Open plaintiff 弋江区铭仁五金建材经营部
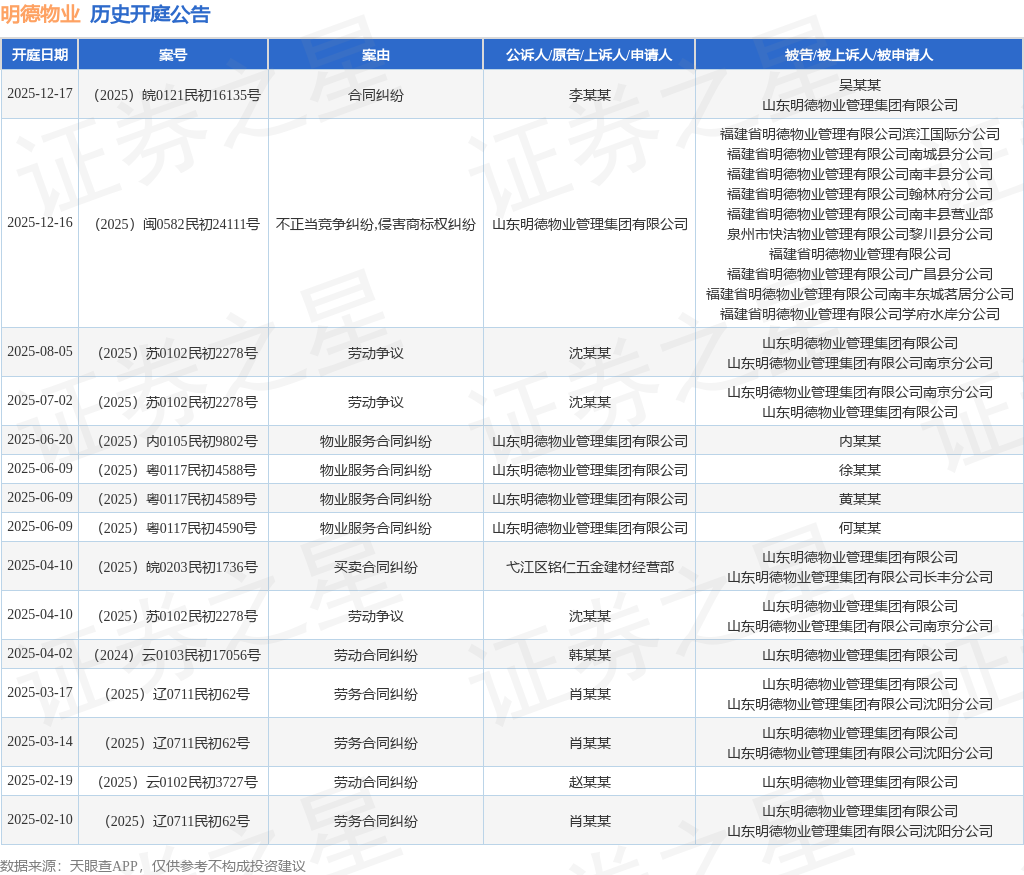Viewport: 1024px width, 875px height. pyautogui.click(x=589, y=567)
